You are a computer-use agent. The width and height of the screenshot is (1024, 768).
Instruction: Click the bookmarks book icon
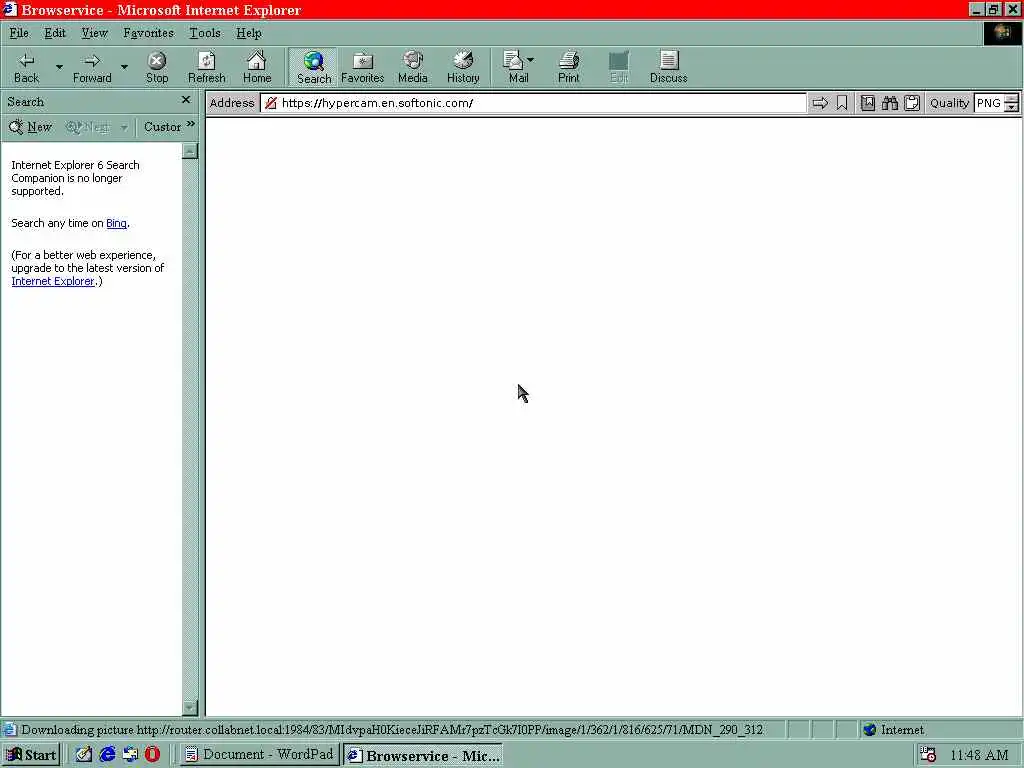click(867, 103)
